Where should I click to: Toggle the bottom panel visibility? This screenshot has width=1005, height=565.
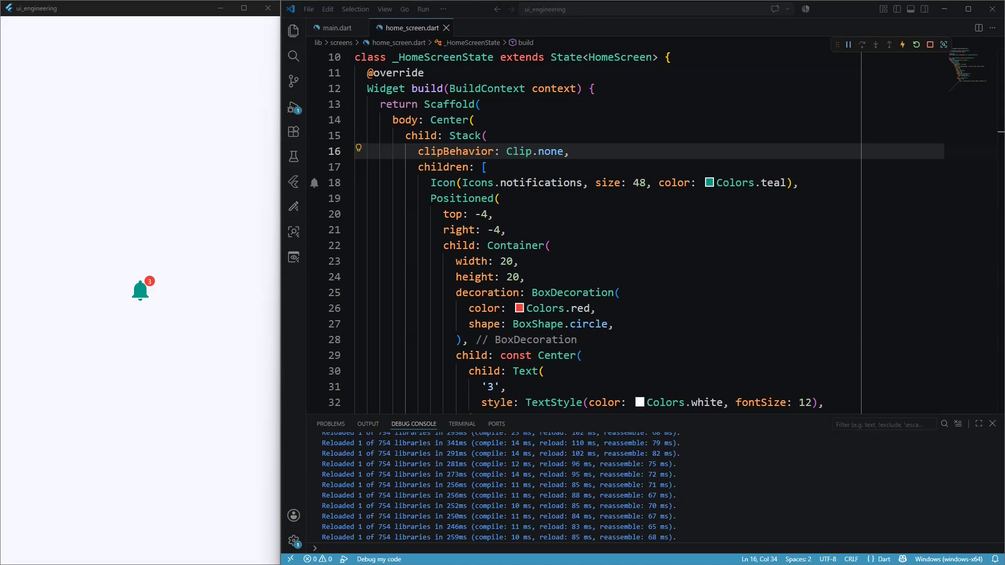tap(911, 9)
